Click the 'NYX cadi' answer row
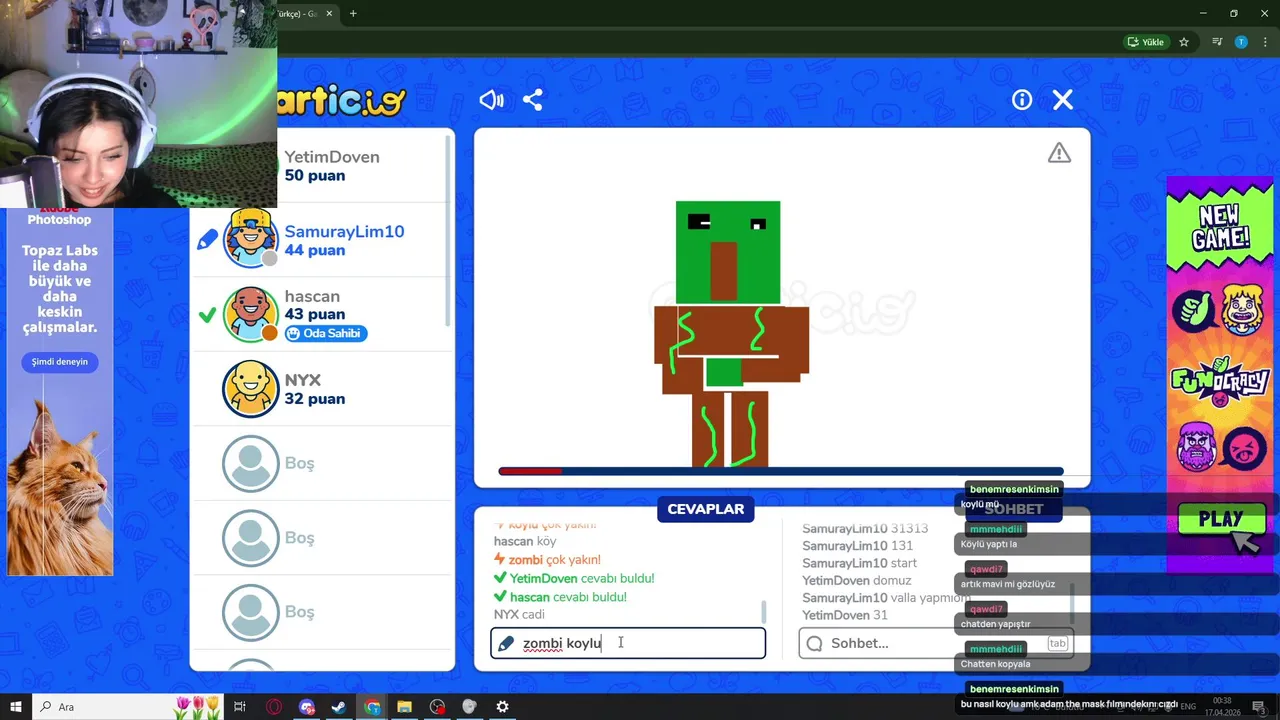This screenshot has height=720, width=1280. 519,614
